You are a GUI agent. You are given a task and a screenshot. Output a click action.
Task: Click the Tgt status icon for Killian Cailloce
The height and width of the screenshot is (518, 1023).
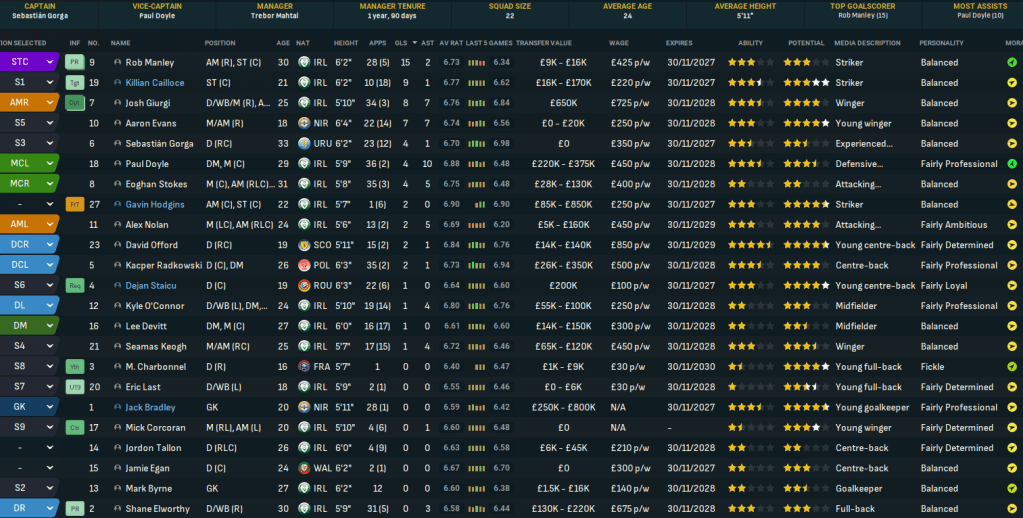[x=74, y=82]
